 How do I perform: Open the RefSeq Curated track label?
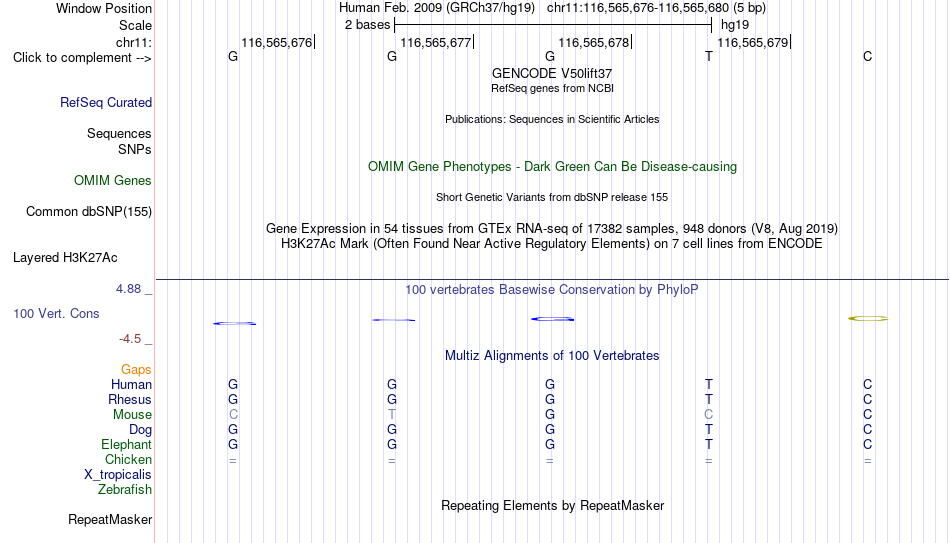[x=106, y=102]
